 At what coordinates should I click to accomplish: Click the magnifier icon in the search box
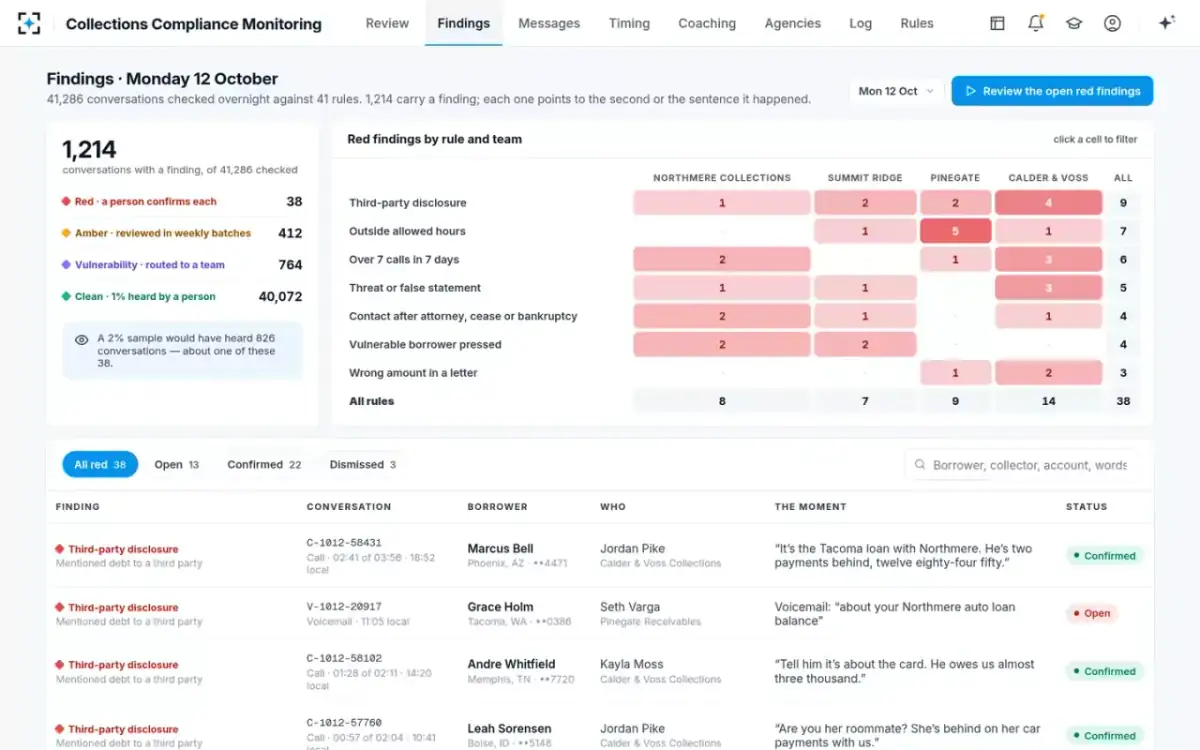tap(920, 465)
